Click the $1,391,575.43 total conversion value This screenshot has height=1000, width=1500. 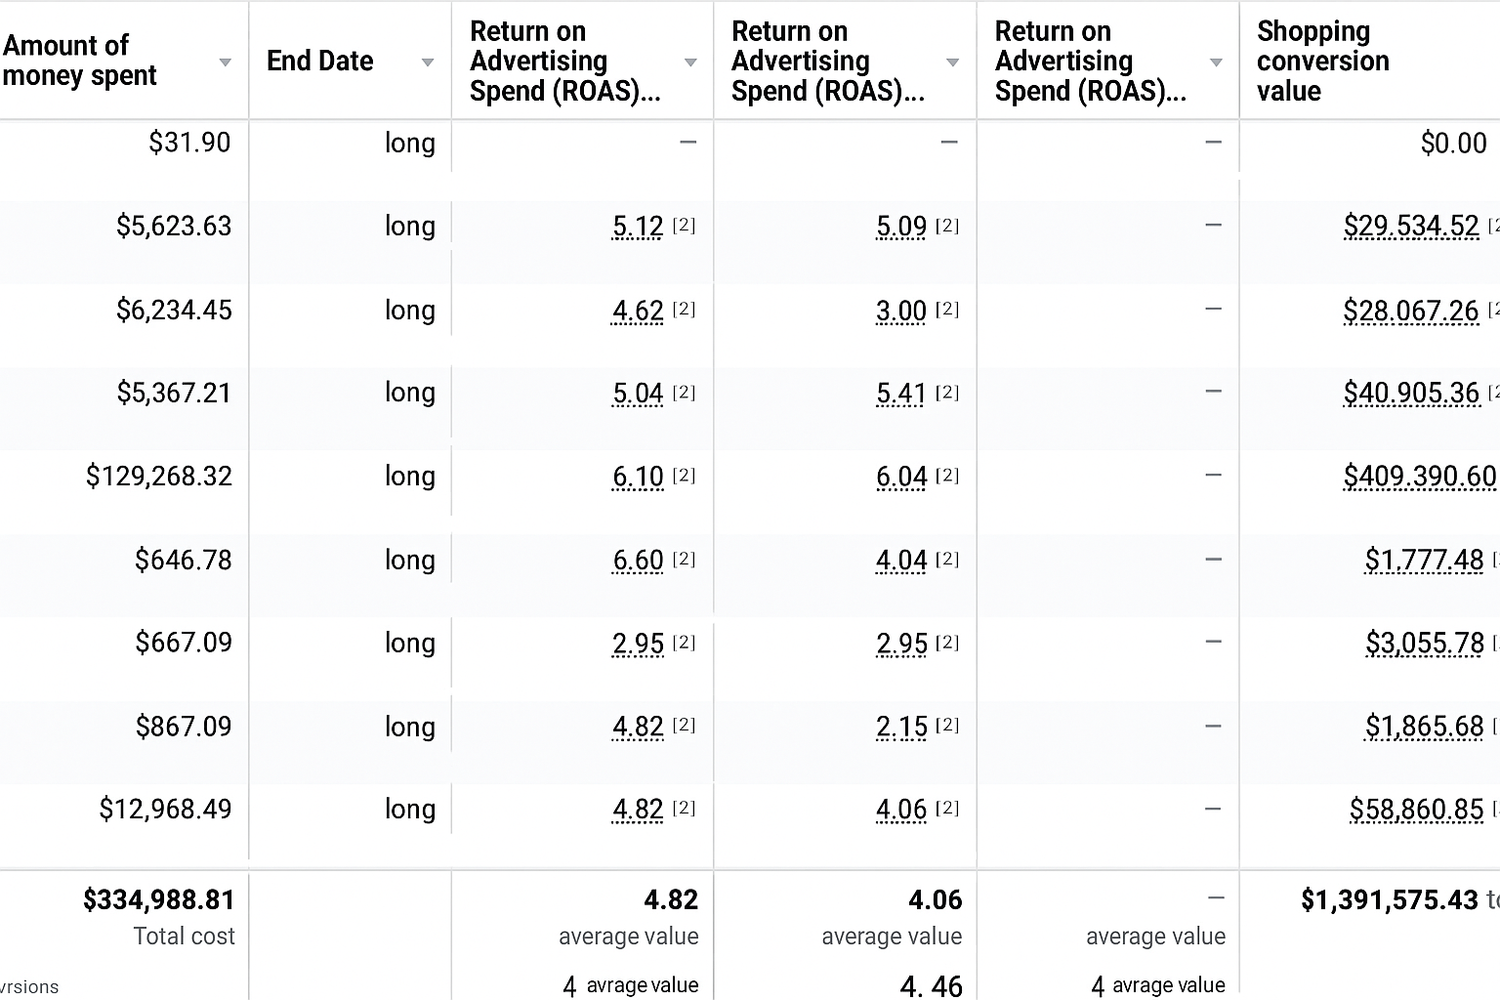pos(1389,900)
